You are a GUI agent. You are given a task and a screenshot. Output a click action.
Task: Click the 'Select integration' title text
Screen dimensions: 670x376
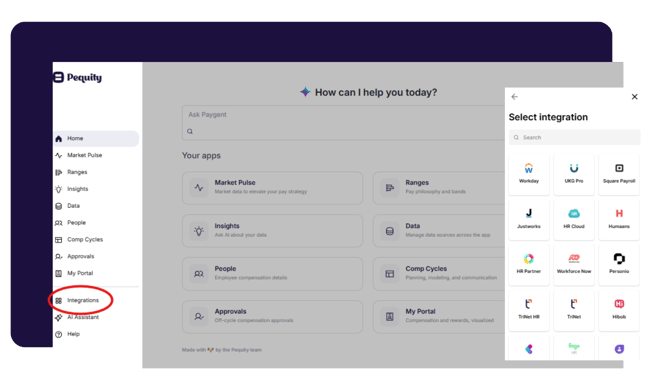(x=548, y=117)
